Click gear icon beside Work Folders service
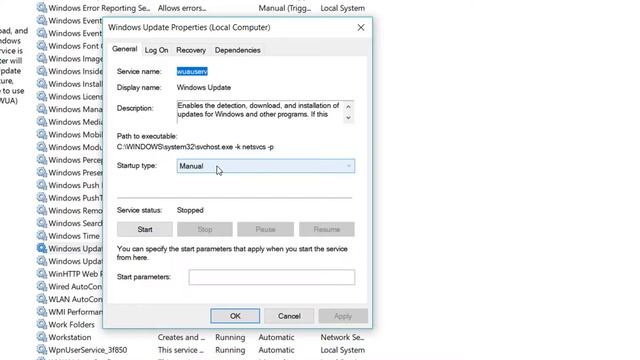The width and height of the screenshot is (640, 360). (x=42, y=324)
